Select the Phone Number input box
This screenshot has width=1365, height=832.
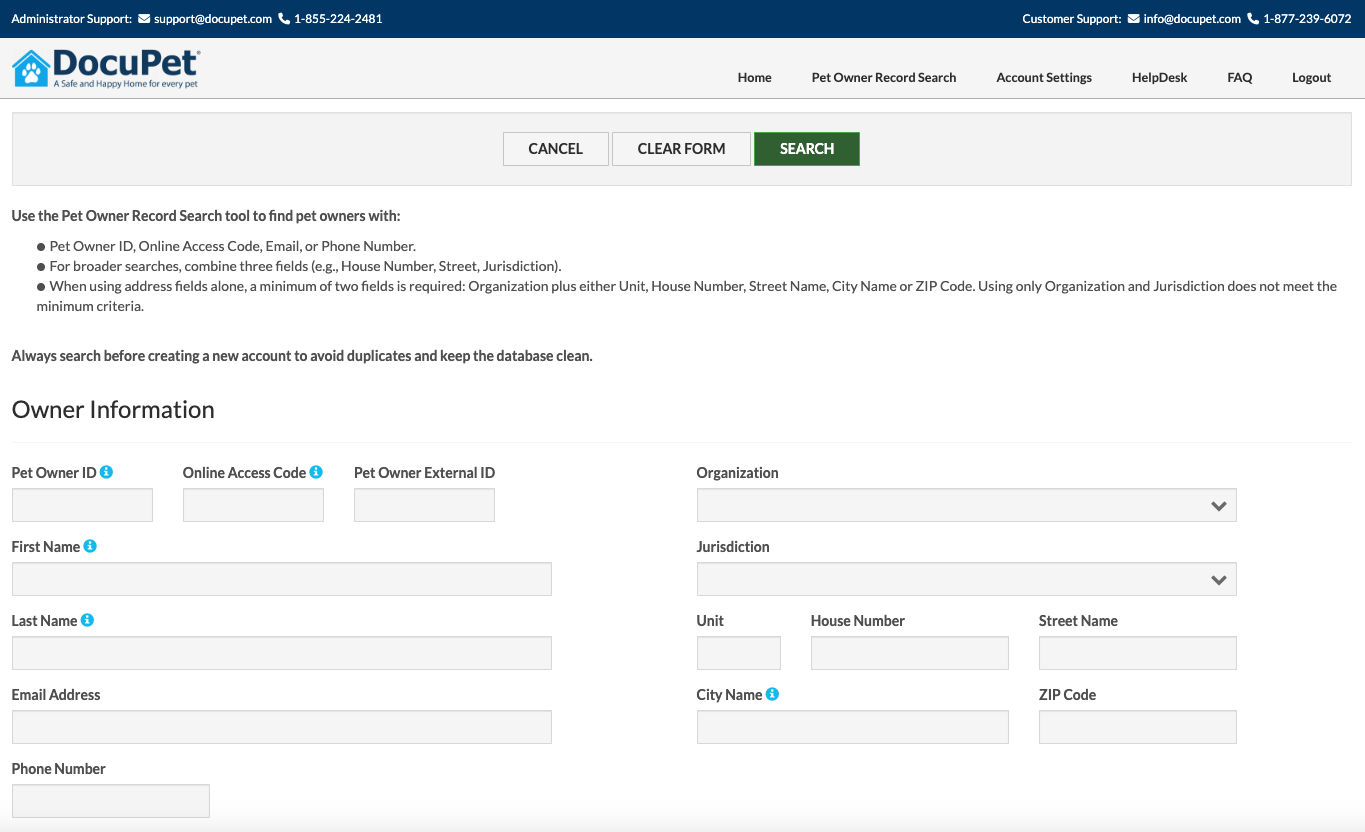[111, 801]
